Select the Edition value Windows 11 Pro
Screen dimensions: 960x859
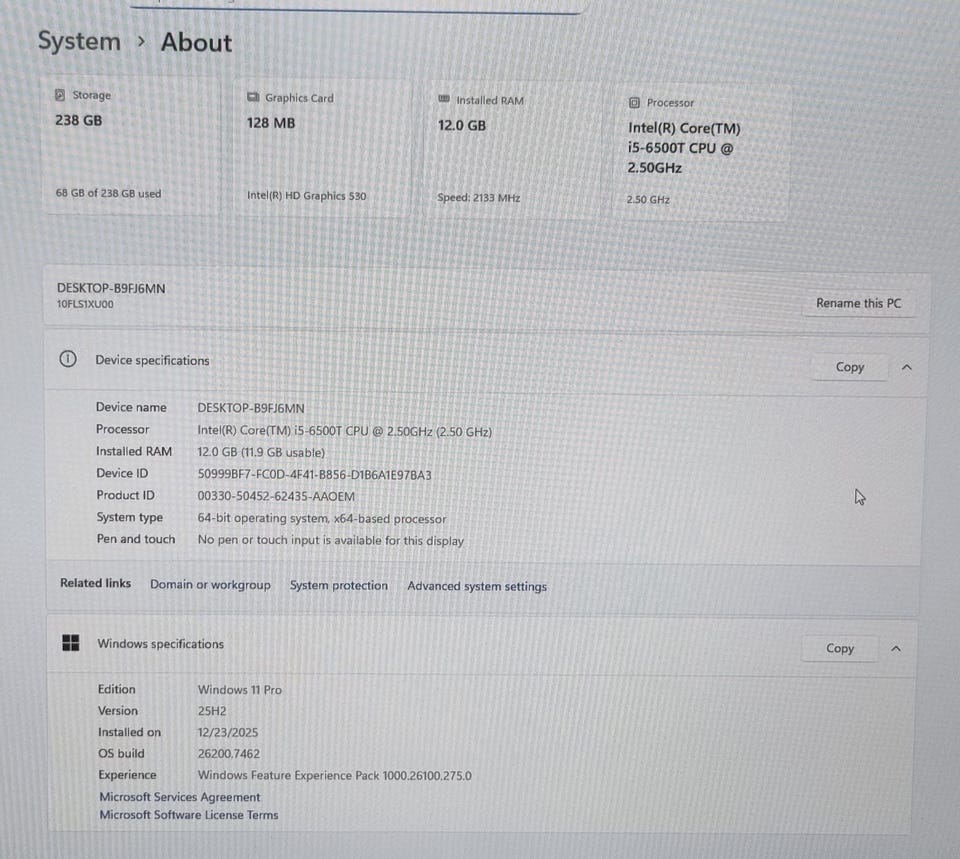coord(239,690)
